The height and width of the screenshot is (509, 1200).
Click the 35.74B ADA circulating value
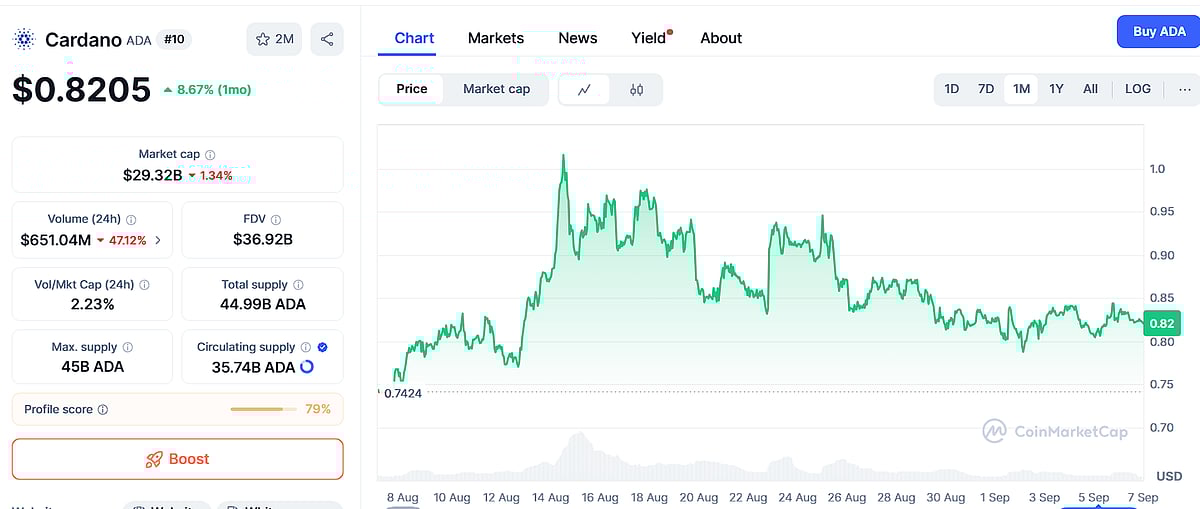(253, 367)
